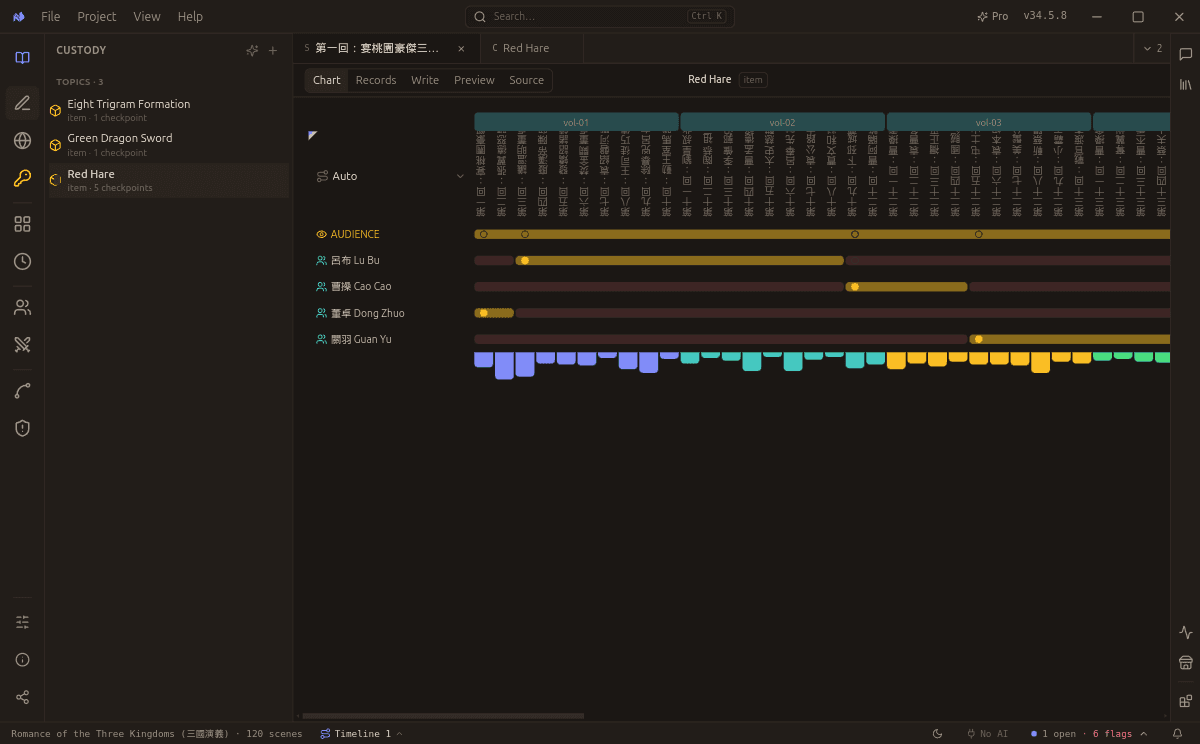1200x744 pixels.
Task: Click the checkpoint dot in Dong Zhuo row
Action: pos(484,313)
